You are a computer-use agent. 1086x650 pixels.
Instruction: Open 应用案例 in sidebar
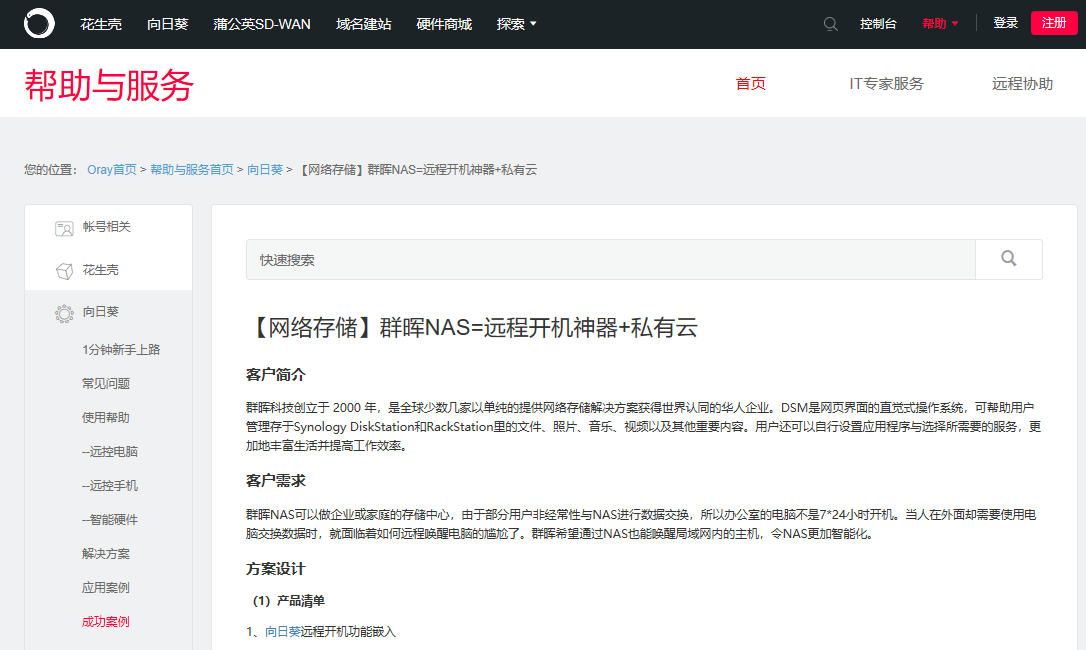pos(106,588)
